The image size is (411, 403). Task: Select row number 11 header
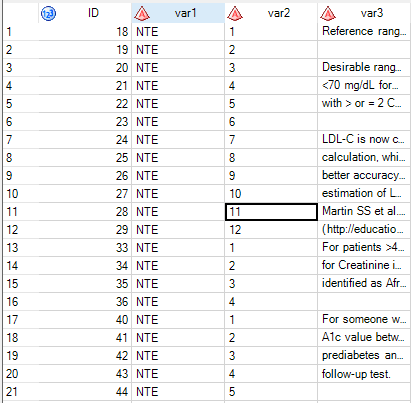pyautogui.click(x=21, y=212)
